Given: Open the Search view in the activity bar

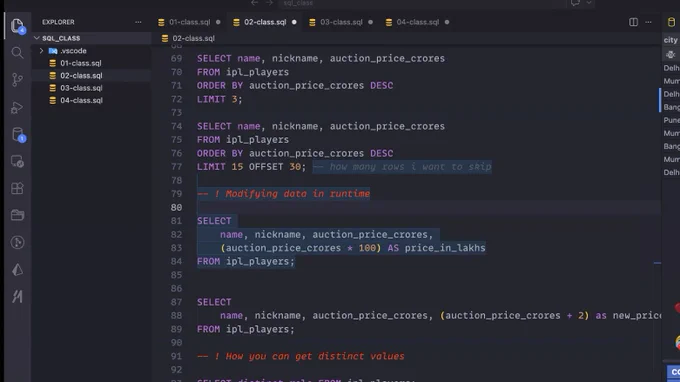Looking at the screenshot, I should [x=17, y=53].
